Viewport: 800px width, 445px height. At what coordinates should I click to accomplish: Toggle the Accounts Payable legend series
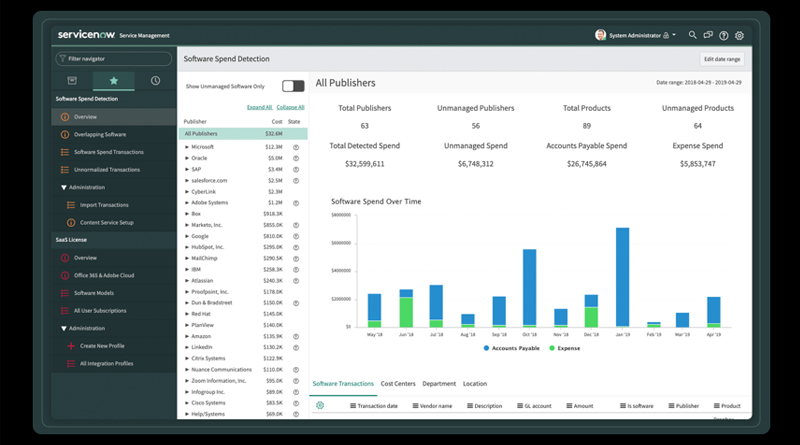point(511,348)
